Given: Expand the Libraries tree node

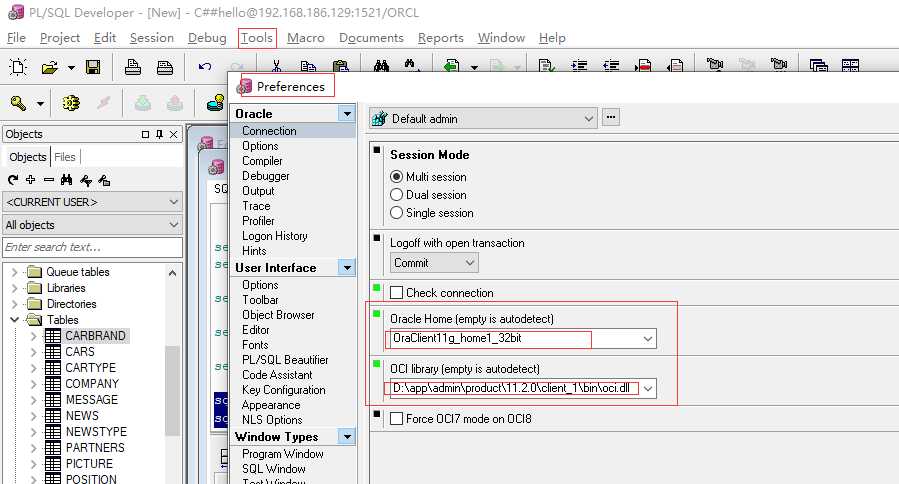Looking at the screenshot, I should [15, 288].
